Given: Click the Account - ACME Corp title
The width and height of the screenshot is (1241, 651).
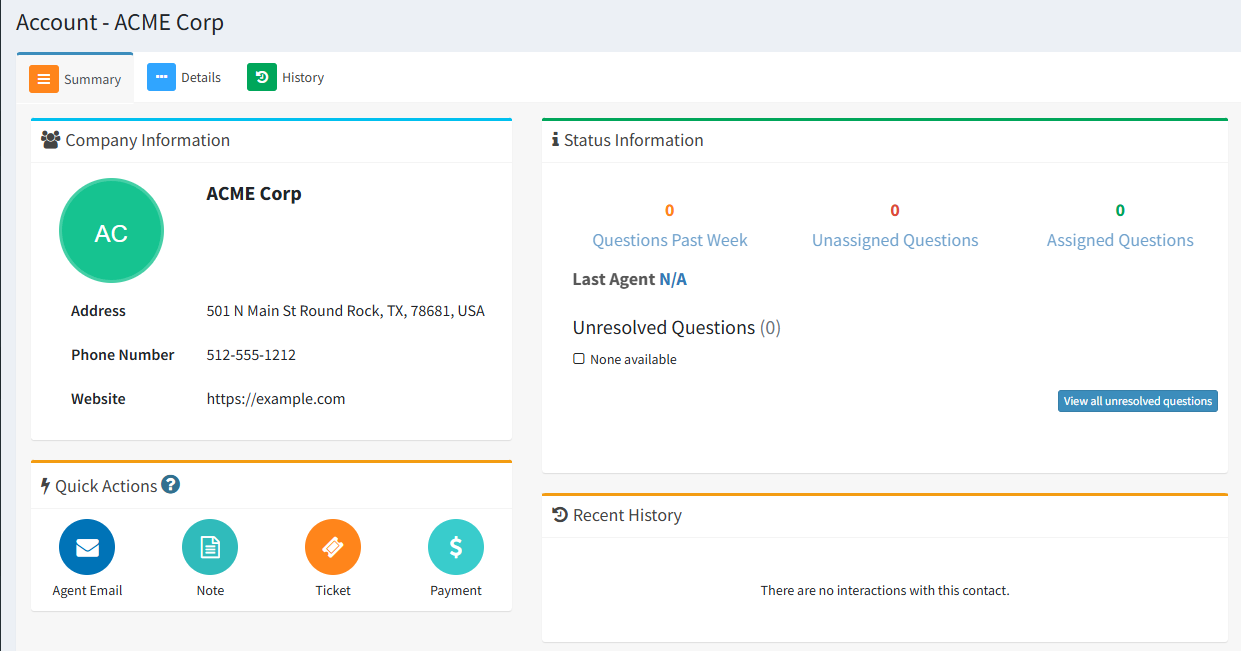Looking at the screenshot, I should [120, 22].
